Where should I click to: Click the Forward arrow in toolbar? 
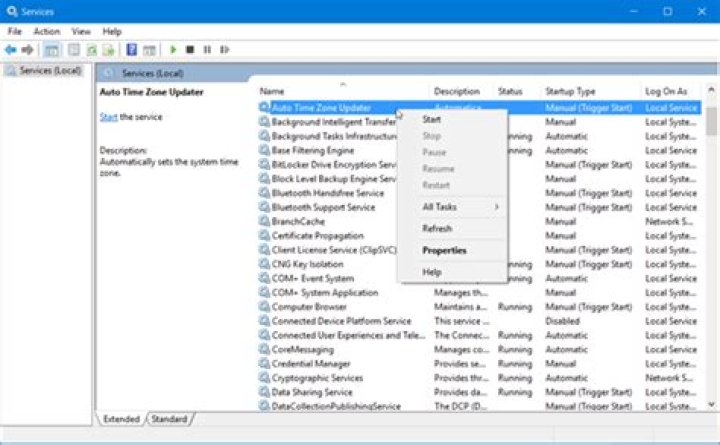pyautogui.click(x=28, y=49)
